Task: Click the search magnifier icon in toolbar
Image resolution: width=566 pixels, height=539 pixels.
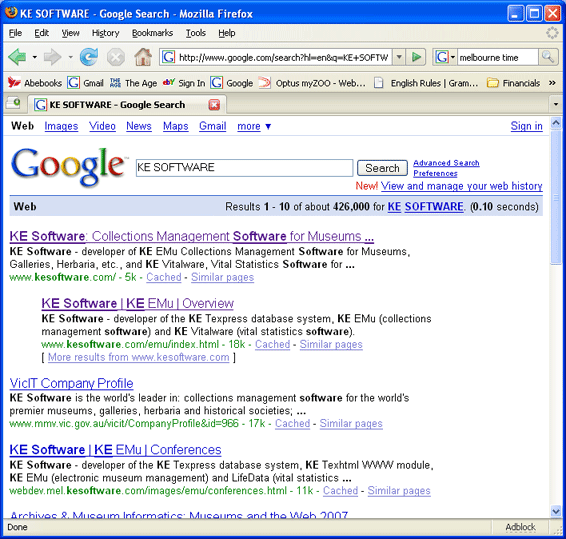Action: coord(548,57)
